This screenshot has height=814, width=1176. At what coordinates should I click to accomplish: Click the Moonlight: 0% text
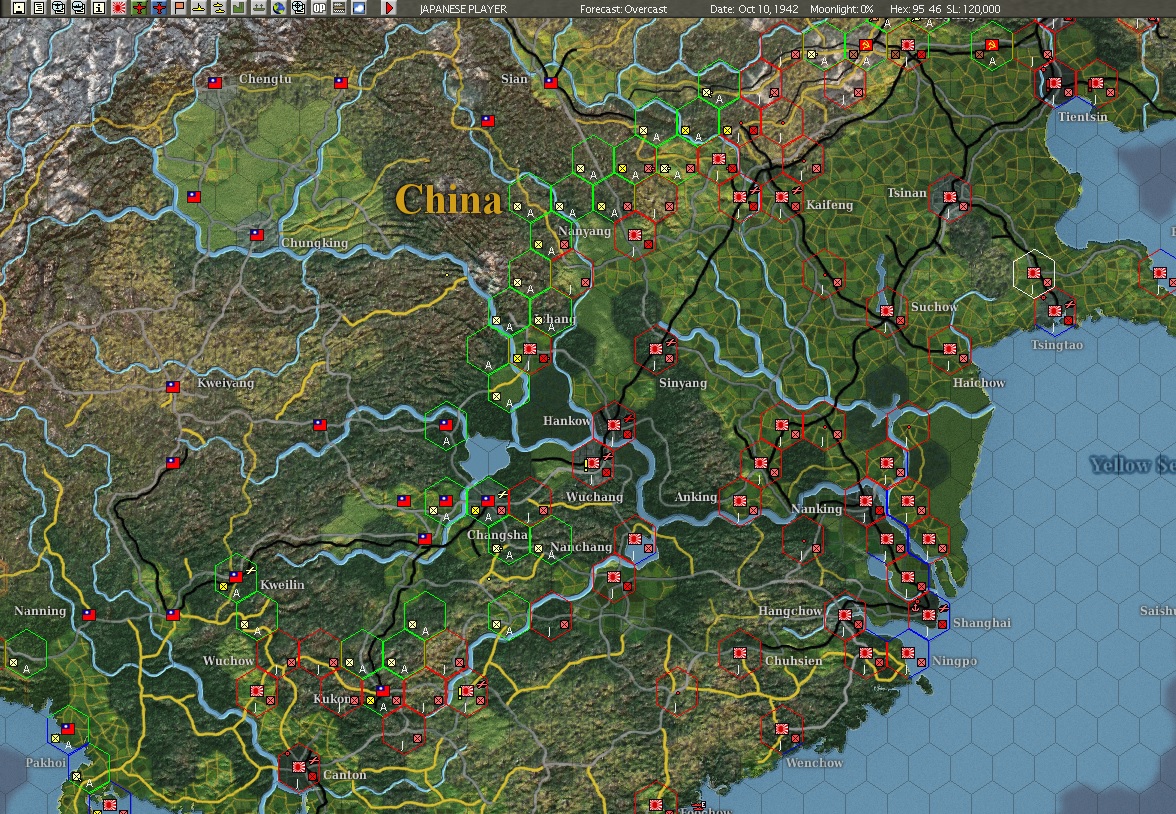tap(842, 9)
